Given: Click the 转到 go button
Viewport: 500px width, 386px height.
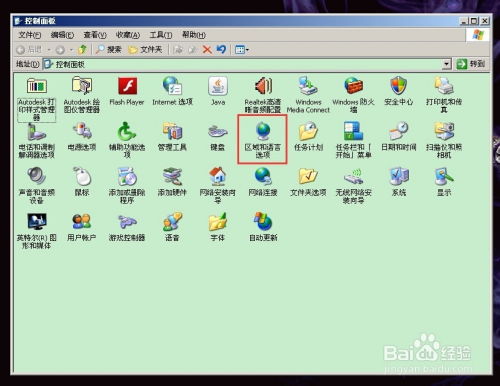Looking at the screenshot, I should [x=471, y=64].
